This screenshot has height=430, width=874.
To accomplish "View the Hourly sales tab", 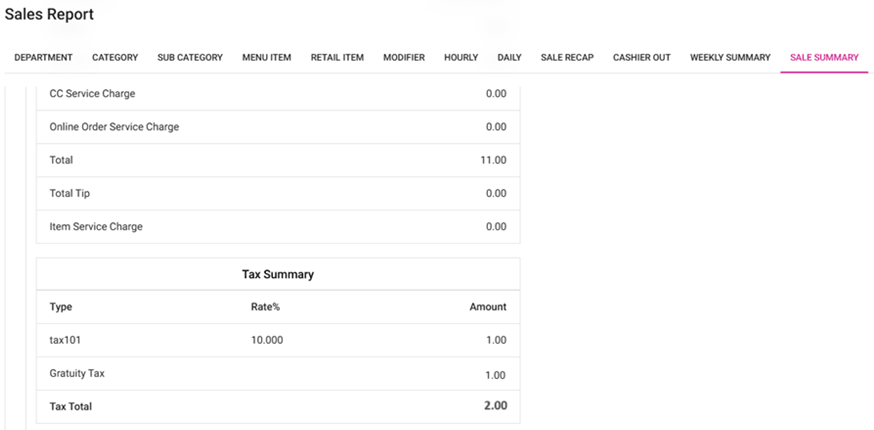I will [x=461, y=58].
